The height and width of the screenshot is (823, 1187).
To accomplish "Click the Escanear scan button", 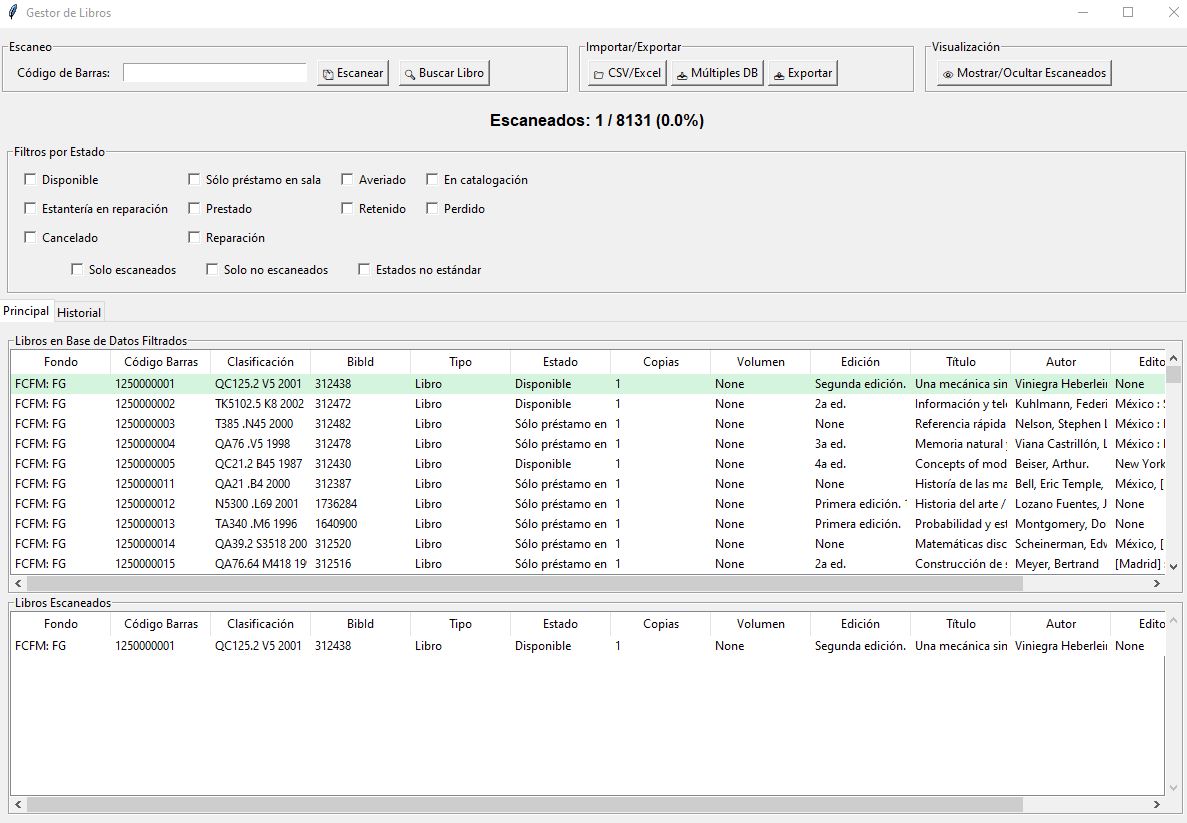I will [x=353, y=73].
